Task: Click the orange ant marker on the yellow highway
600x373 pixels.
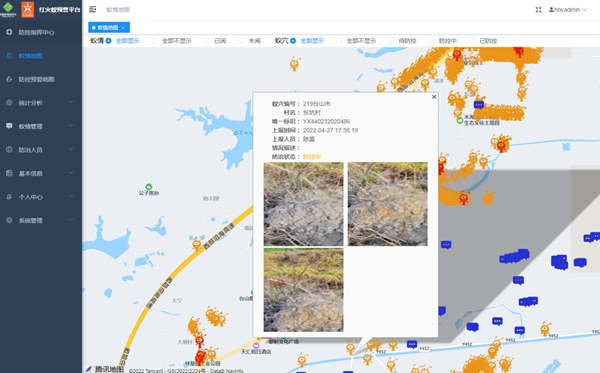Action: click(197, 243)
